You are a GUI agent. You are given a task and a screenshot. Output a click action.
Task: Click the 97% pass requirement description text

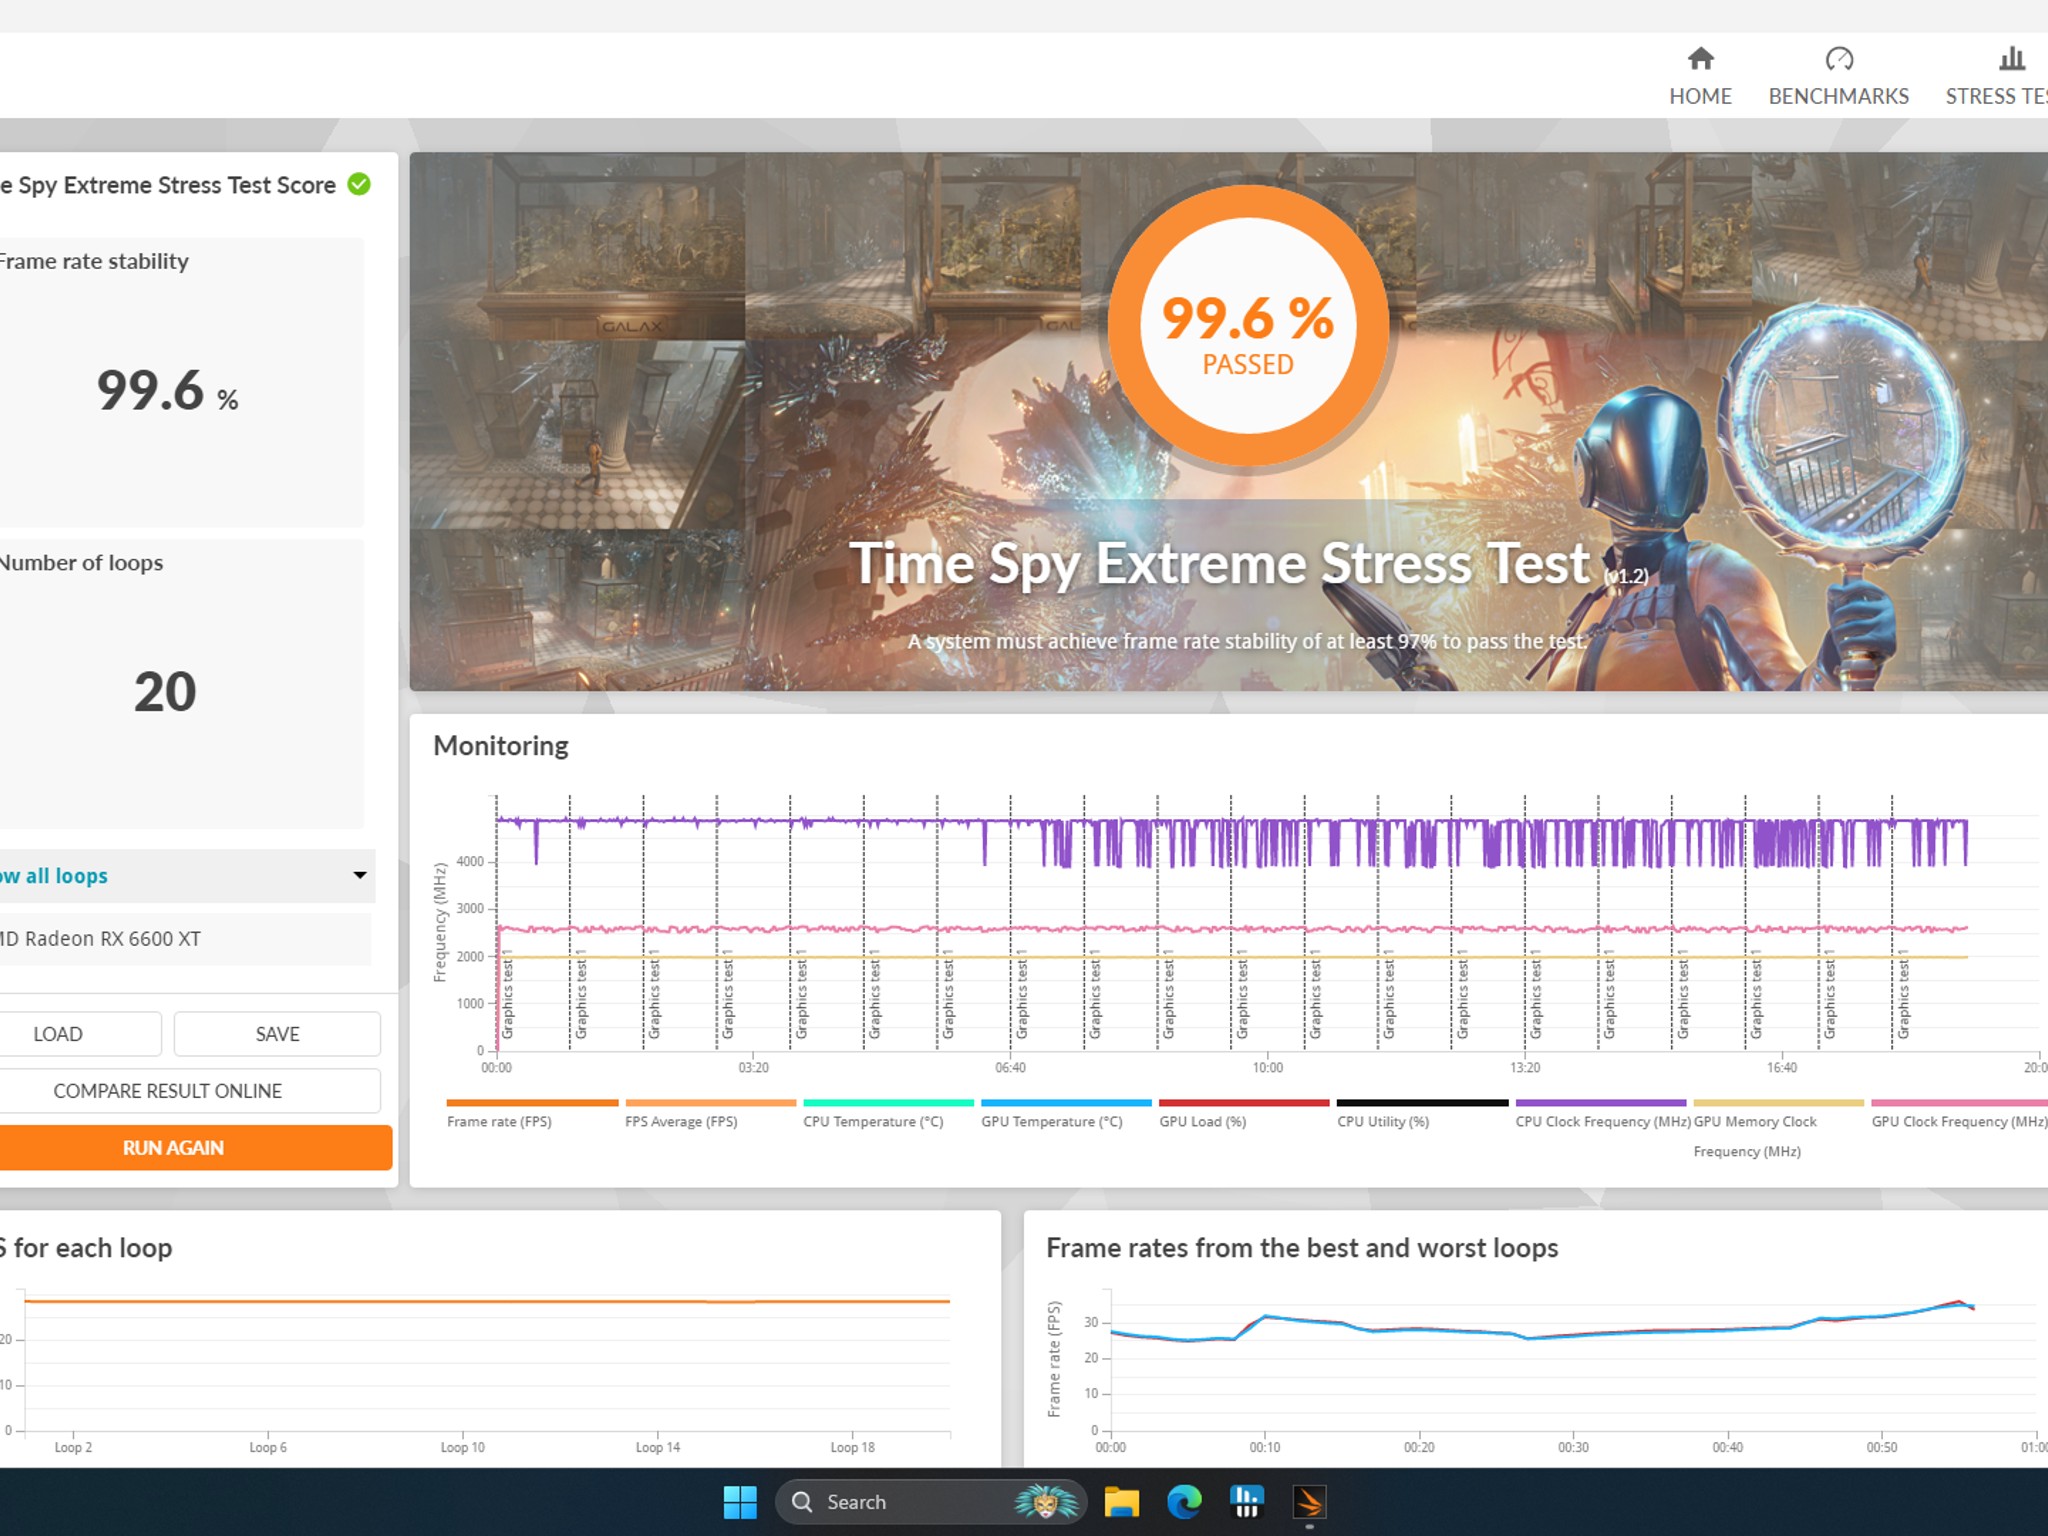1247,641
